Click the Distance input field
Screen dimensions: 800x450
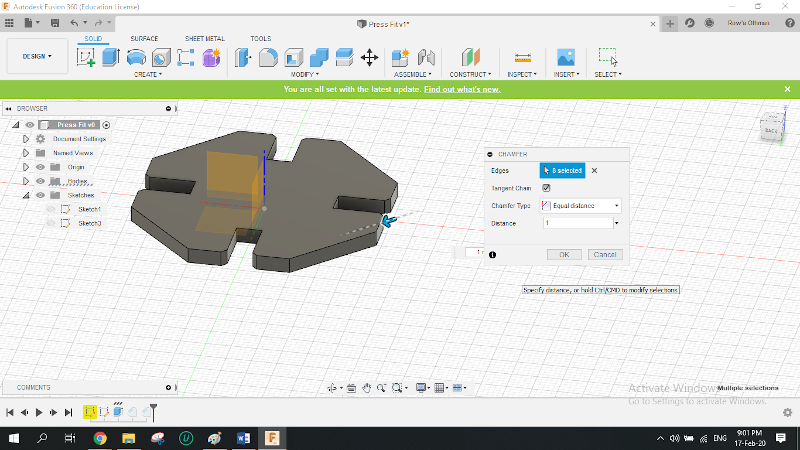click(578, 223)
